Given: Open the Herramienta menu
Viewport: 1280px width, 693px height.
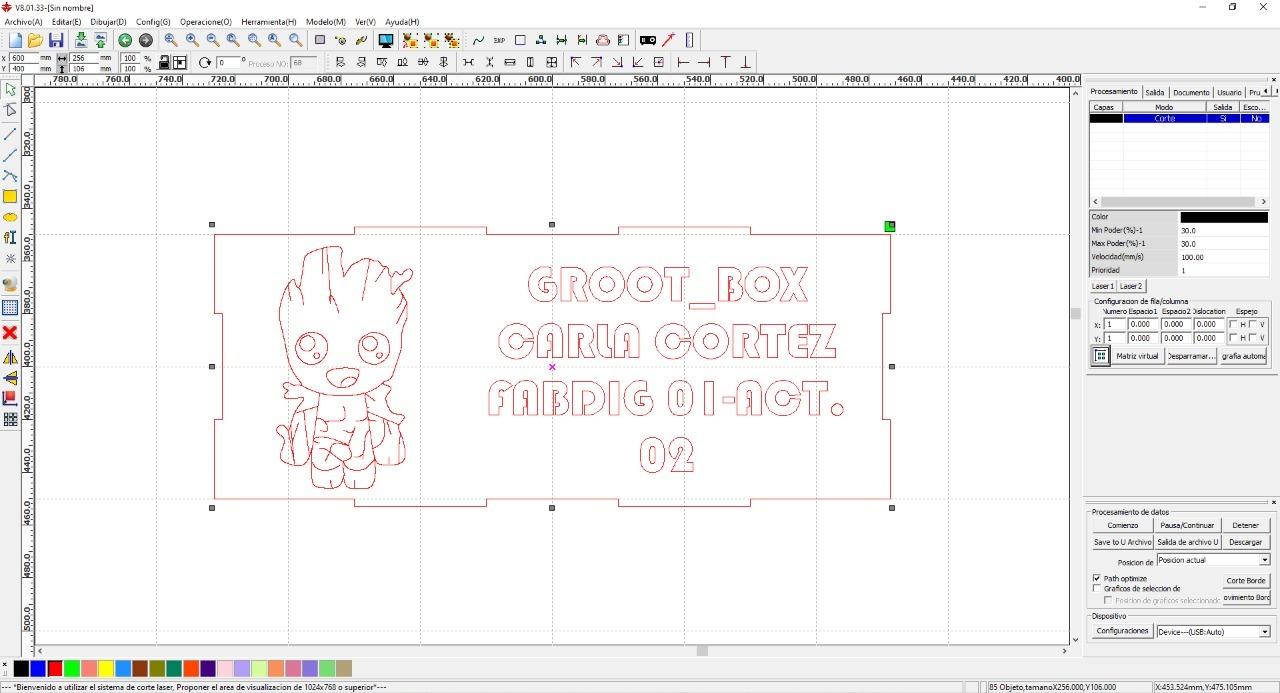Looking at the screenshot, I should click(269, 21).
